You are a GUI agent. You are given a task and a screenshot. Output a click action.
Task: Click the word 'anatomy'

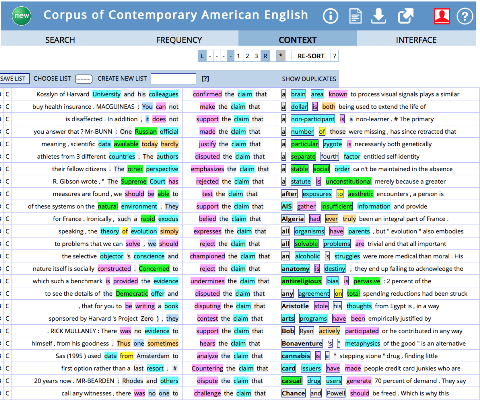296,268
